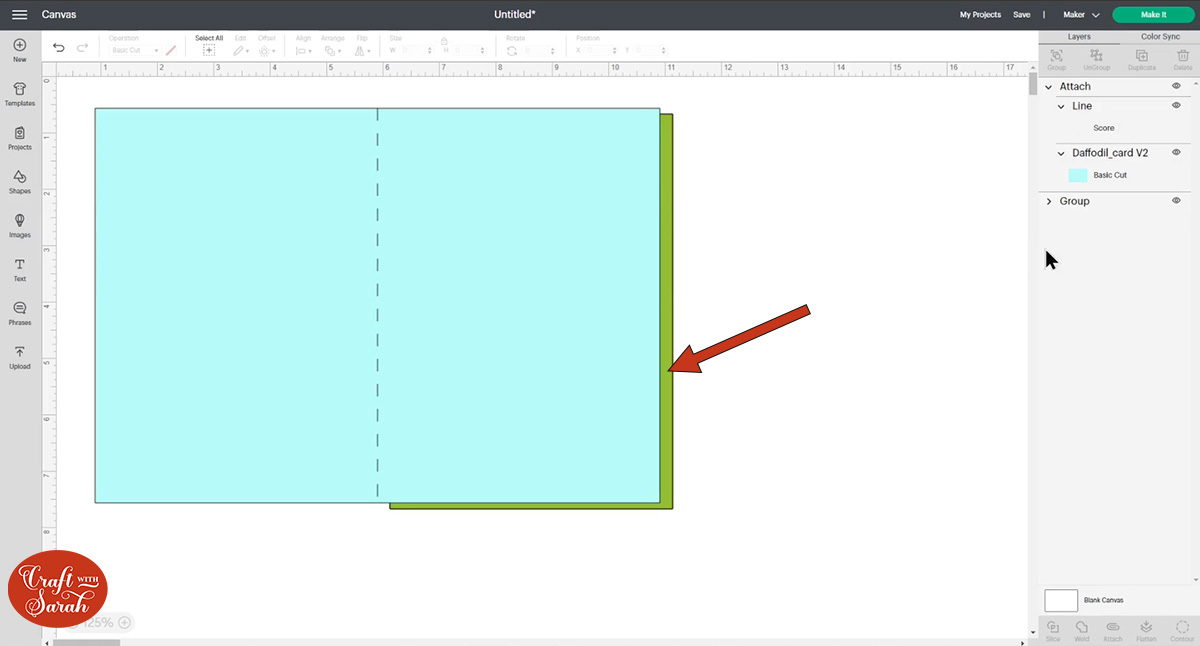The height and width of the screenshot is (646, 1200).
Task: Click the New project icon
Action: coord(19,46)
